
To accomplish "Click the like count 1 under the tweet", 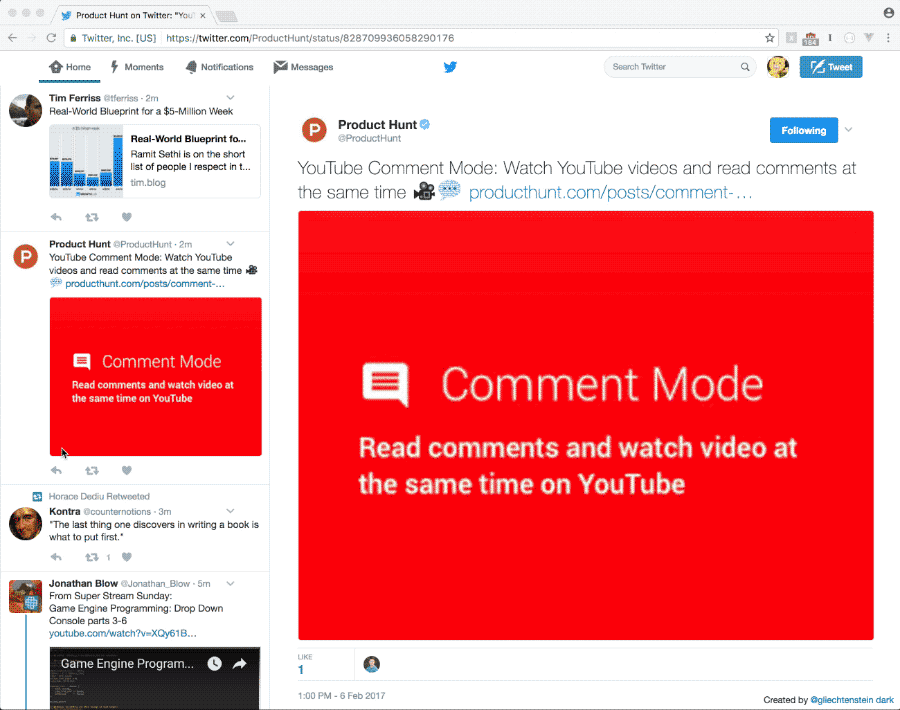I will 301,670.
